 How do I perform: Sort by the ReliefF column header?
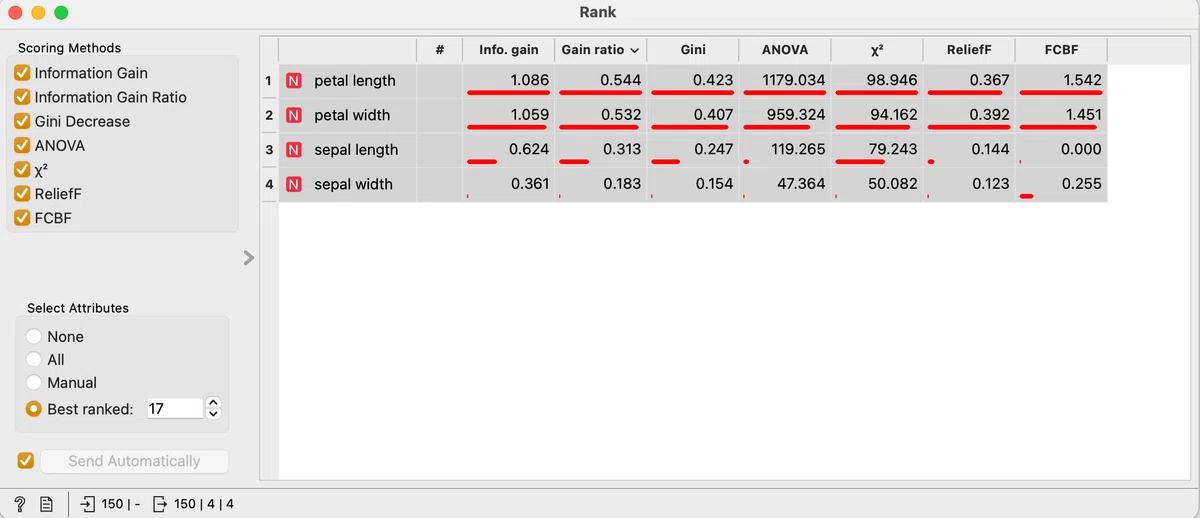point(968,50)
